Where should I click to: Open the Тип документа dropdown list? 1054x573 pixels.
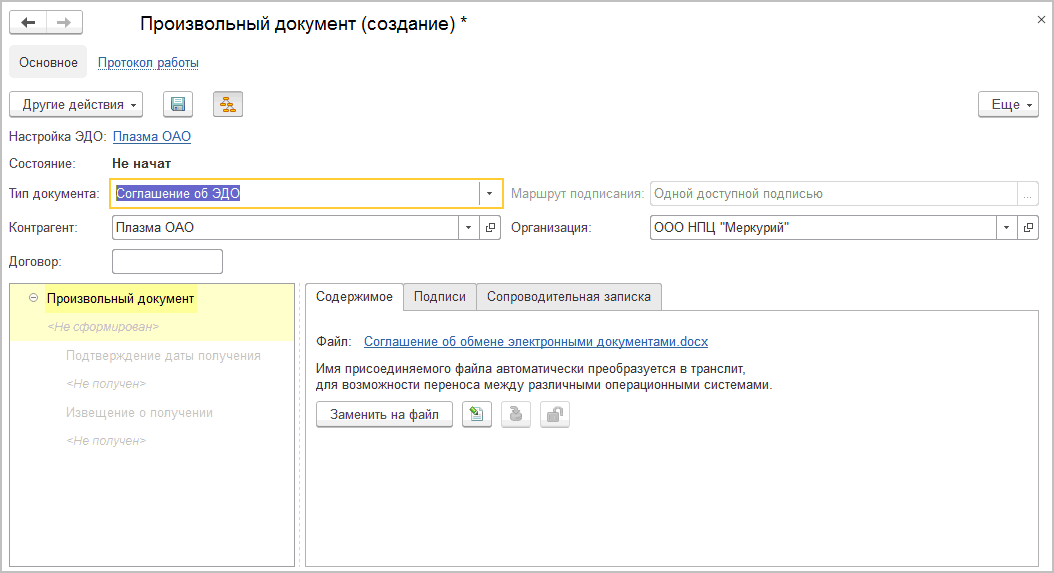pos(490,194)
